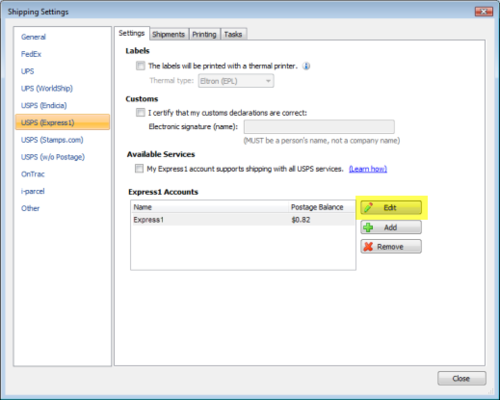Click the pencil Edit account icon
This screenshot has height=400, width=500.
(x=368, y=207)
